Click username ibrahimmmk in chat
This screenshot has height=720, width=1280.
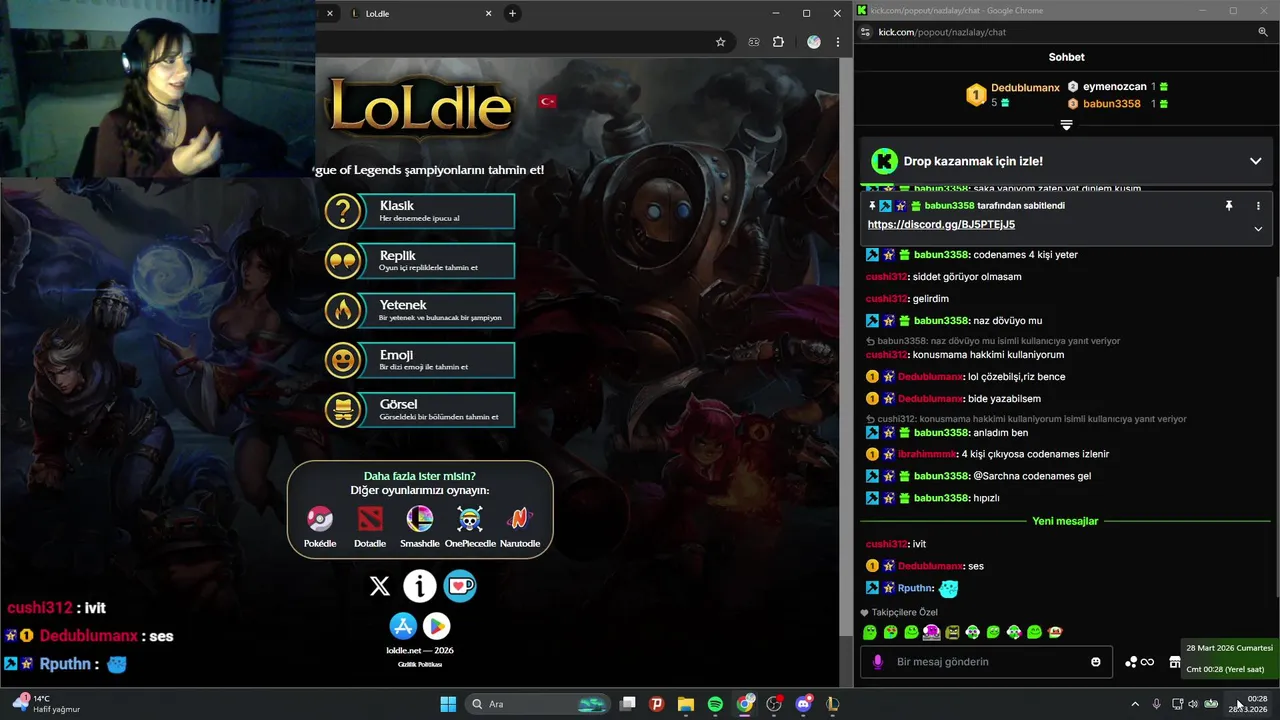[x=927, y=454]
